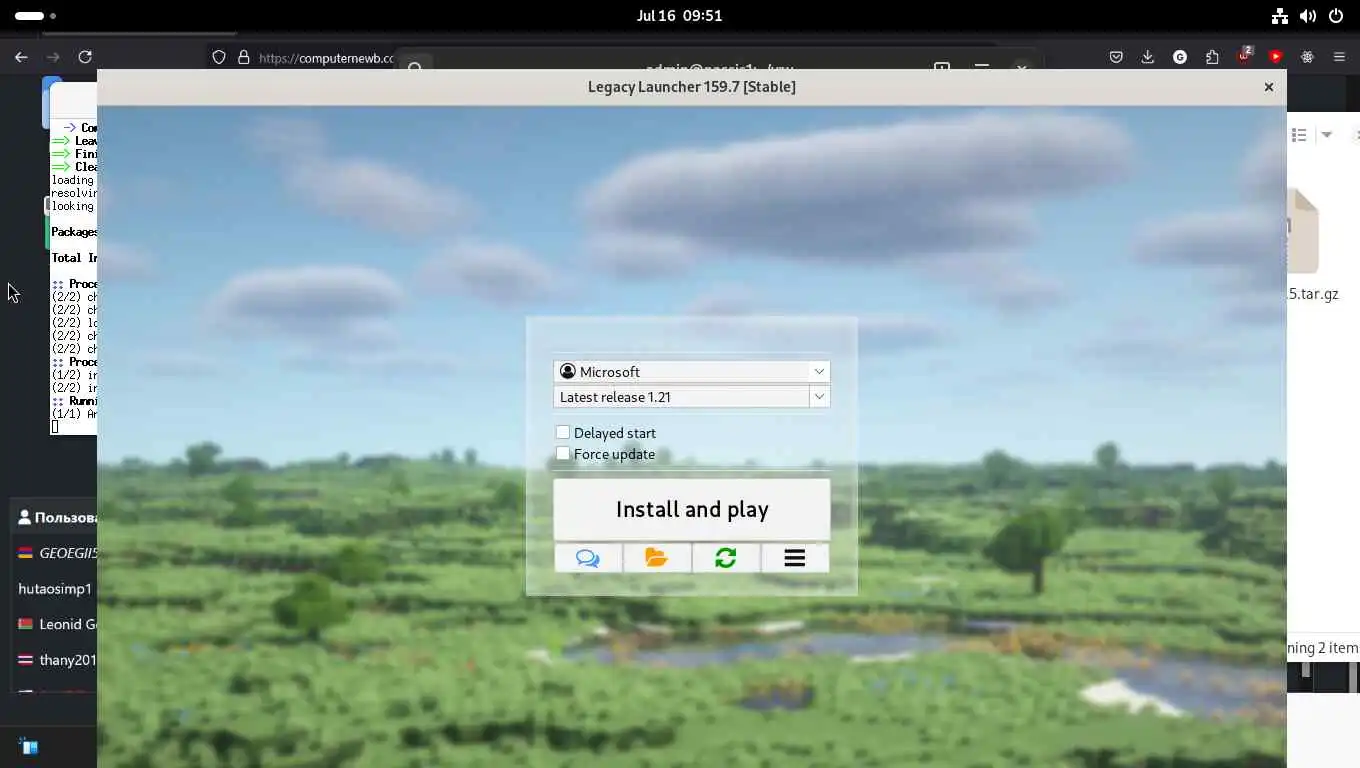Open the game folder icon
This screenshot has width=1360, height=768.
click(657, 558)
